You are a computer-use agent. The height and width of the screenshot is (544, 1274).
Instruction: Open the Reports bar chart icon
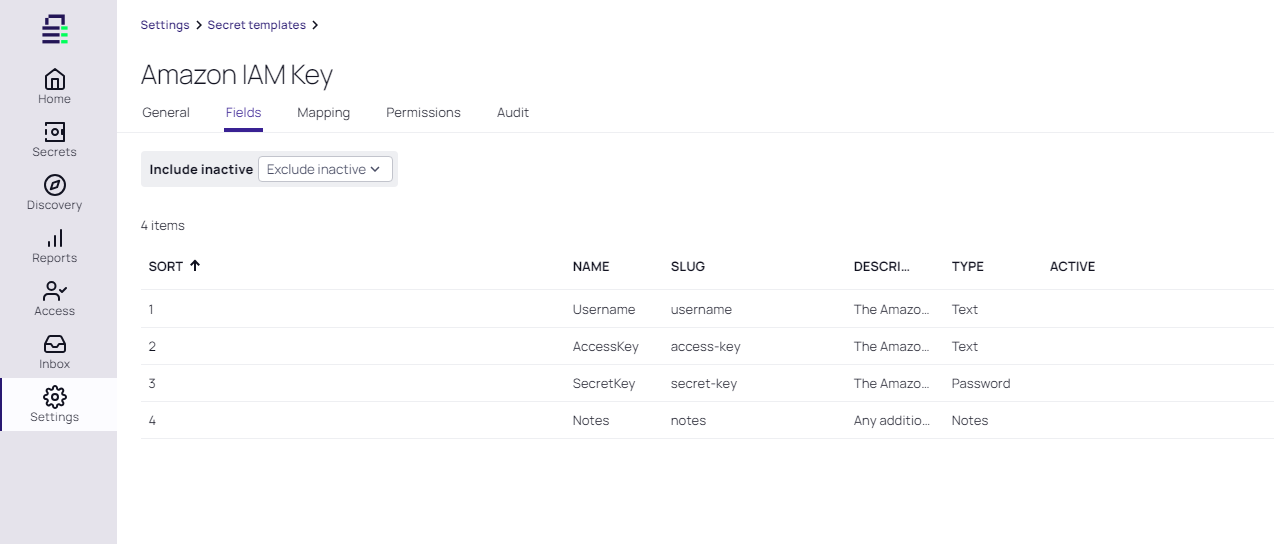pyautogui.click(x=55, y=238)
